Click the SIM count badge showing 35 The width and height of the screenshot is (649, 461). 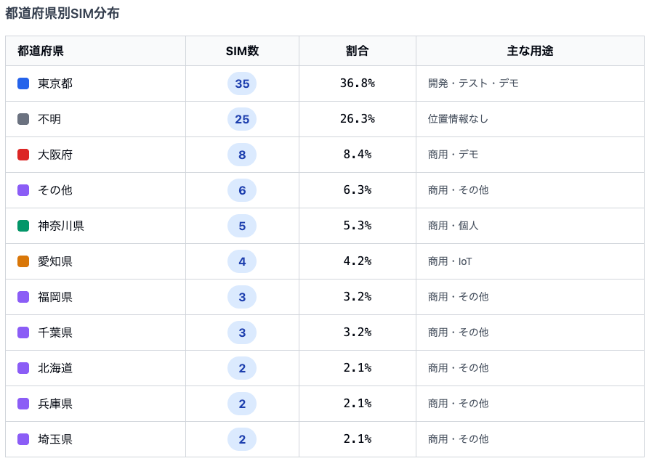242,84
